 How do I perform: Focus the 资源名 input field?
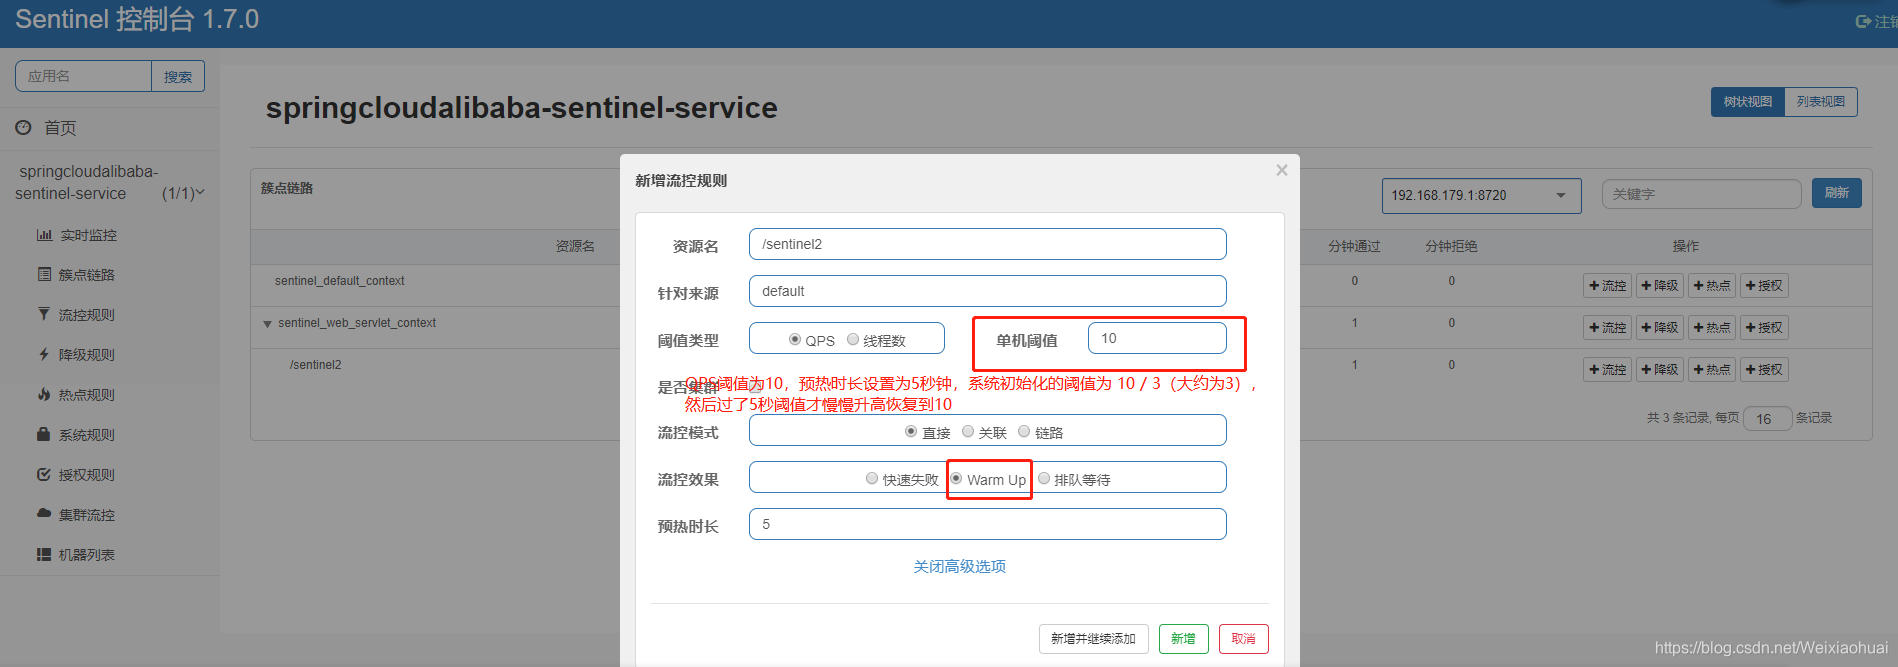987,244
